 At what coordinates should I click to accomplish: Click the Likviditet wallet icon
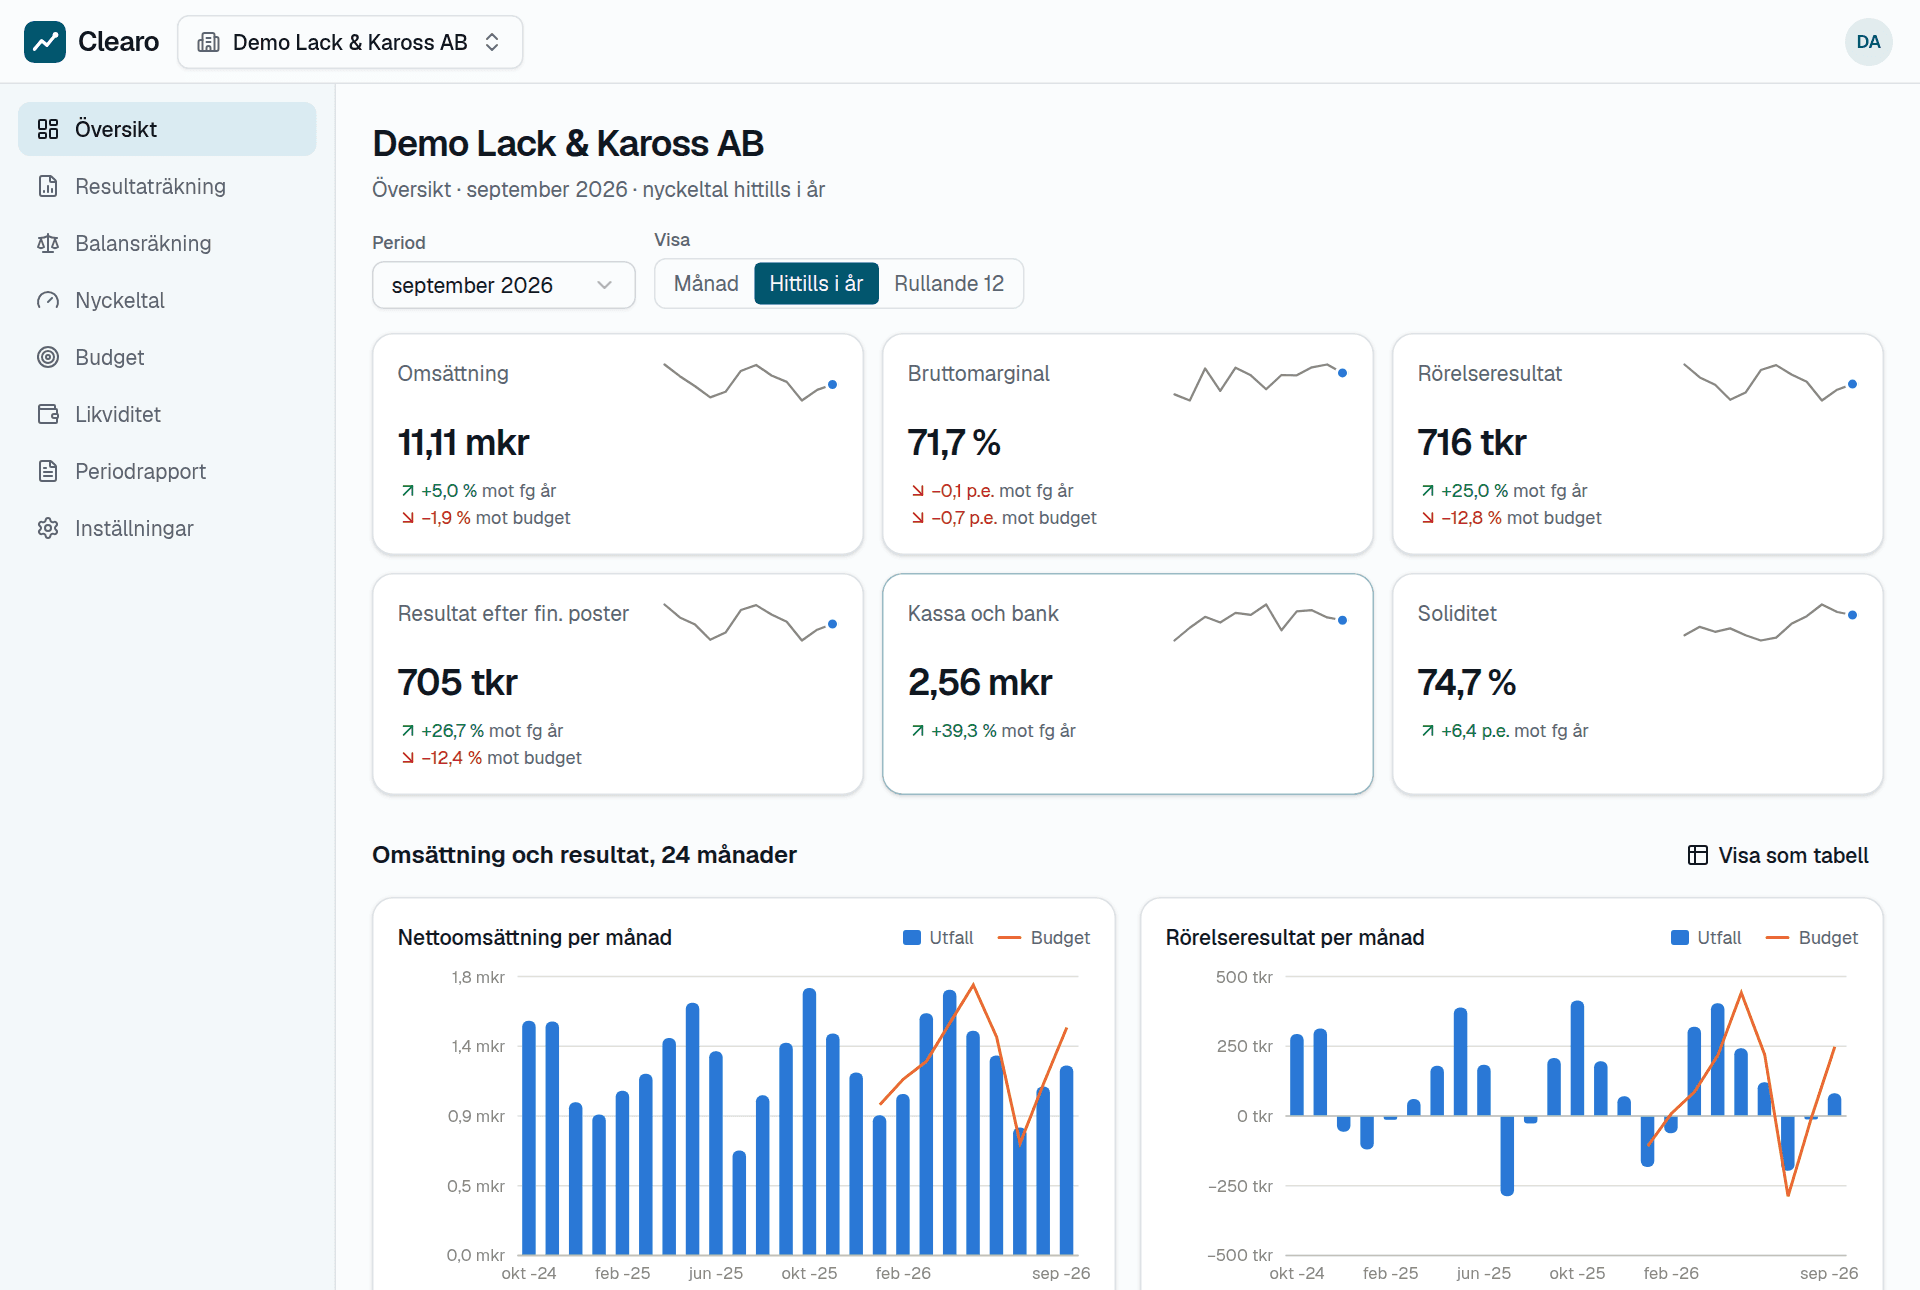(x=48, y=414)
